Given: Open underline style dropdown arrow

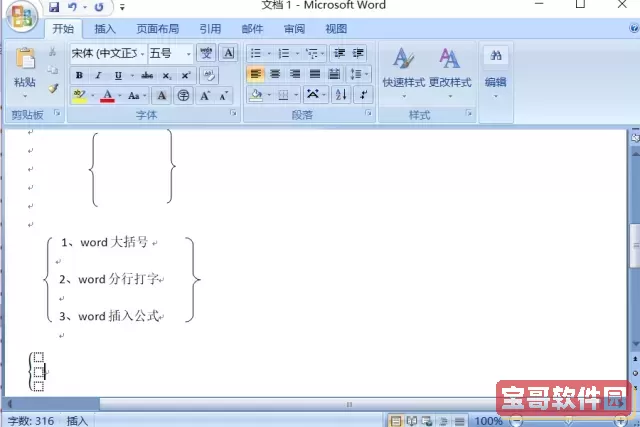Looking at the screenshot, I should pyautogui.click(x=132, y=76).
